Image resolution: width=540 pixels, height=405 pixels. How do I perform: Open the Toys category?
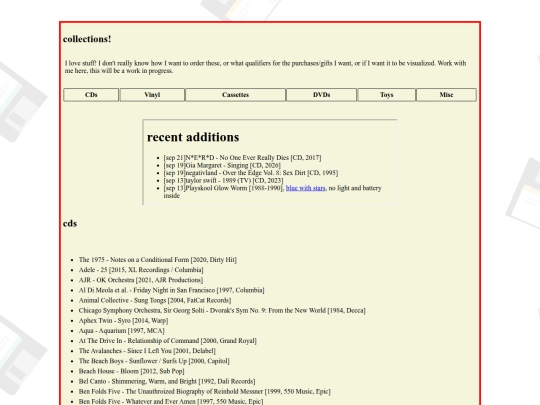coord(386,95)
